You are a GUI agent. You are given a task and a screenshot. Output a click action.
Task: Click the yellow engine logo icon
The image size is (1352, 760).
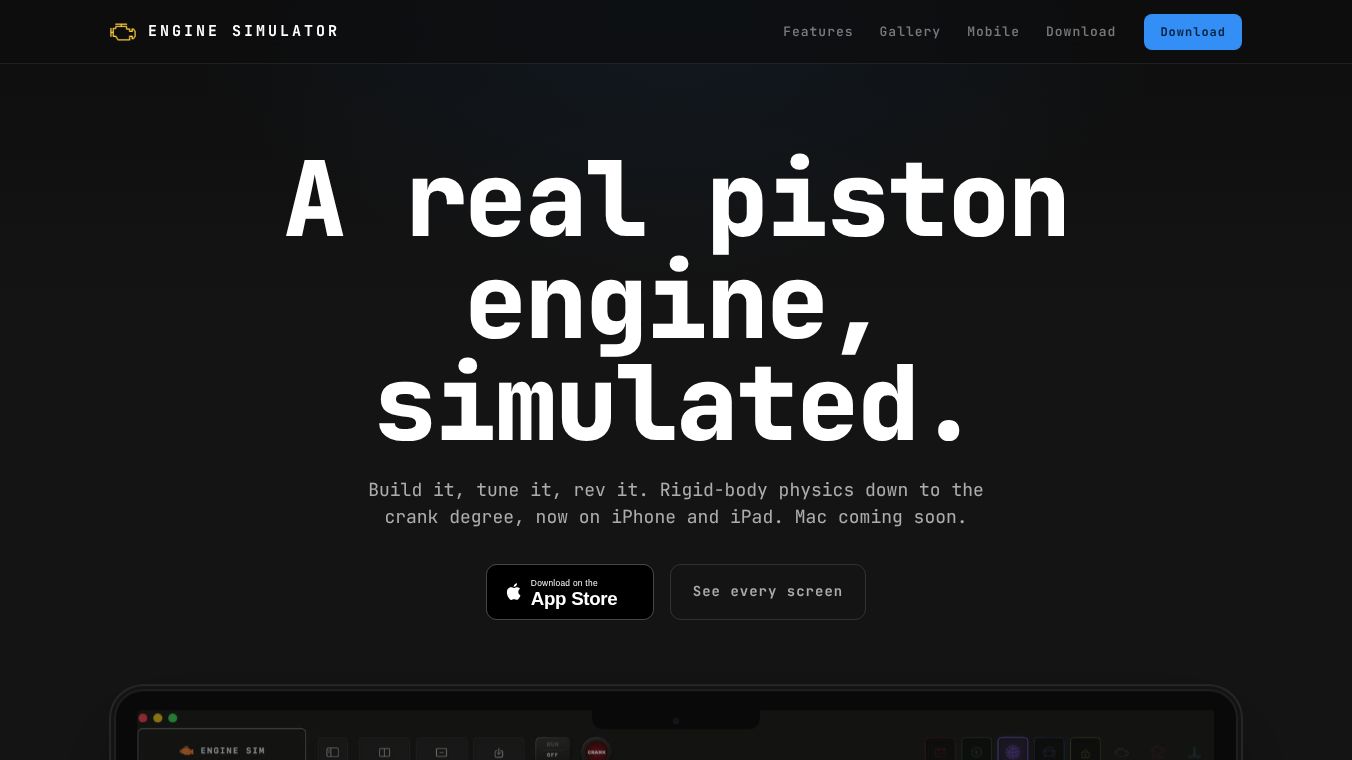pos(123,32)
